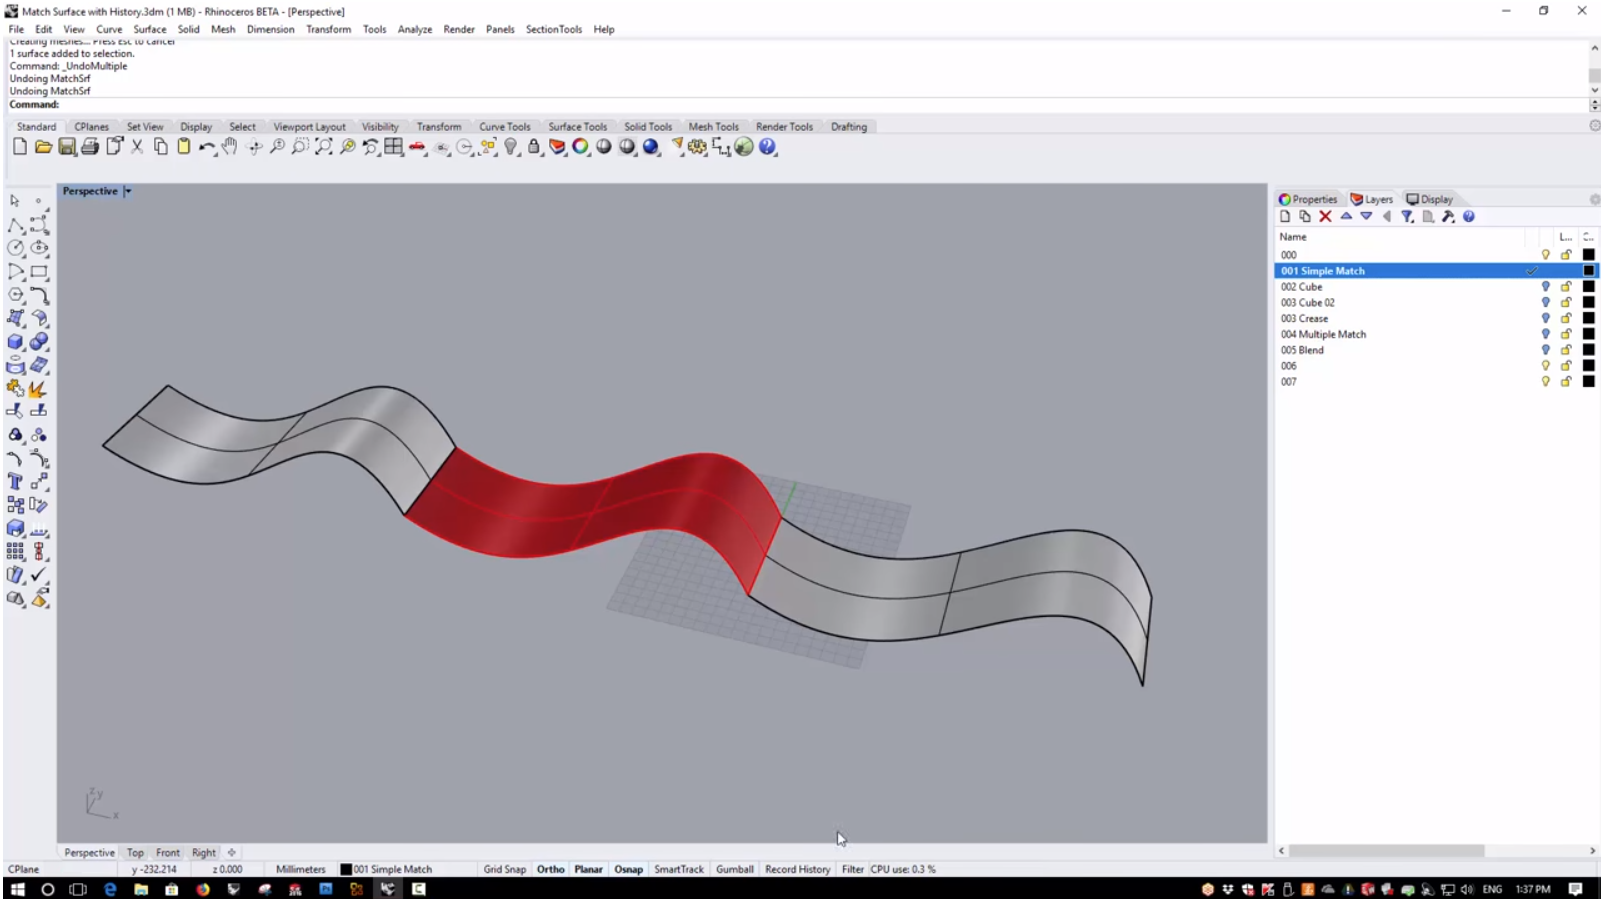Click color swatch of layer 007
The height and width of the screenshot is (899, 1601).
coord(1588,382)
